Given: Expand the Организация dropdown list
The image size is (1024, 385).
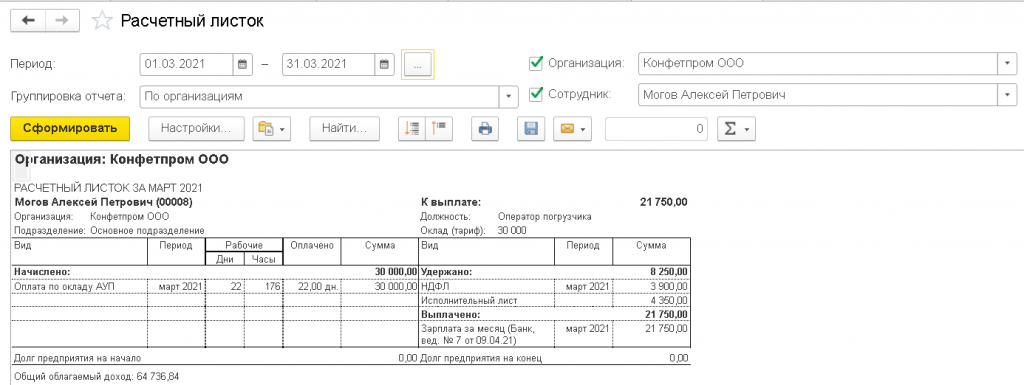Looking at the screenshot, I should 1008,63.
